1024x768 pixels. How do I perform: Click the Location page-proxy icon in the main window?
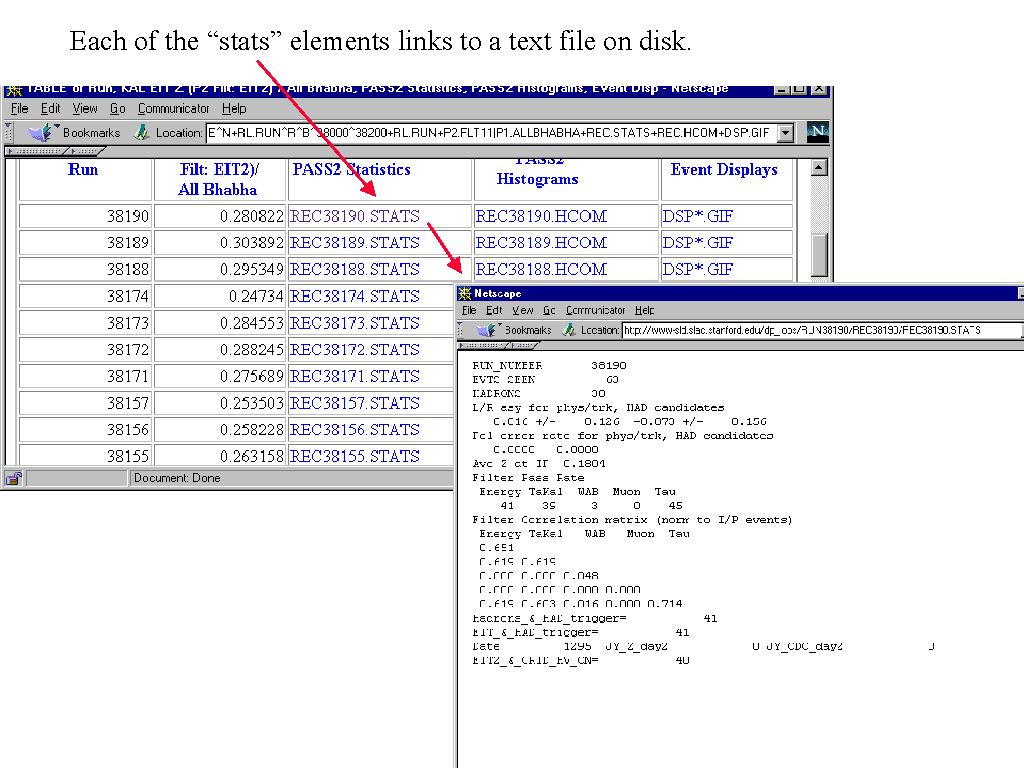point(142,132)
